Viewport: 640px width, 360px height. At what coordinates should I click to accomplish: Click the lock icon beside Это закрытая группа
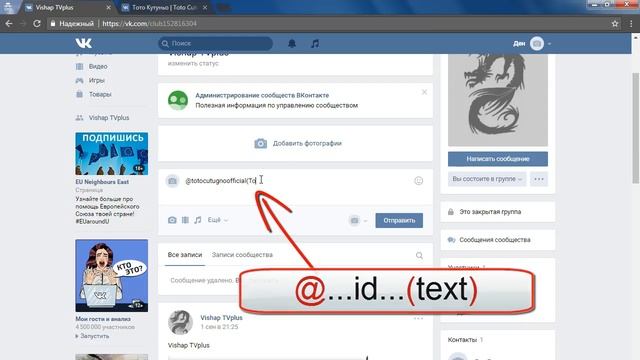click(451, 212)
